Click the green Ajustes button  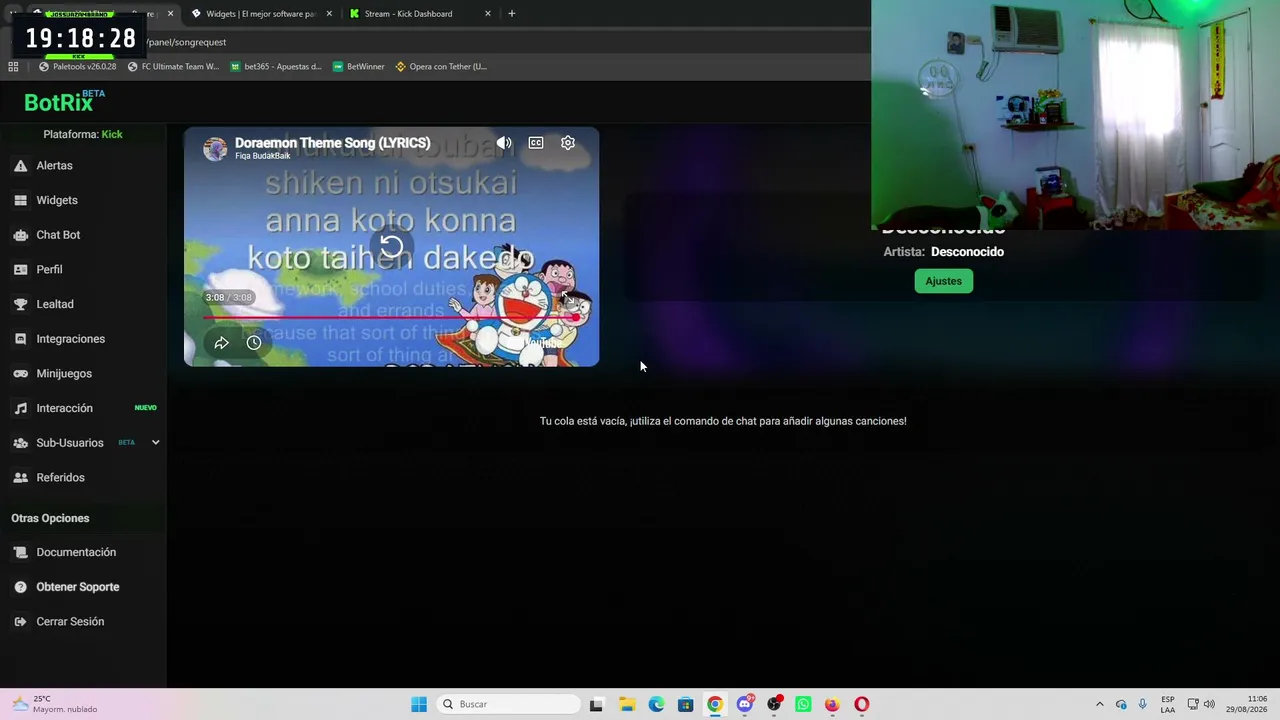point(943,281)
